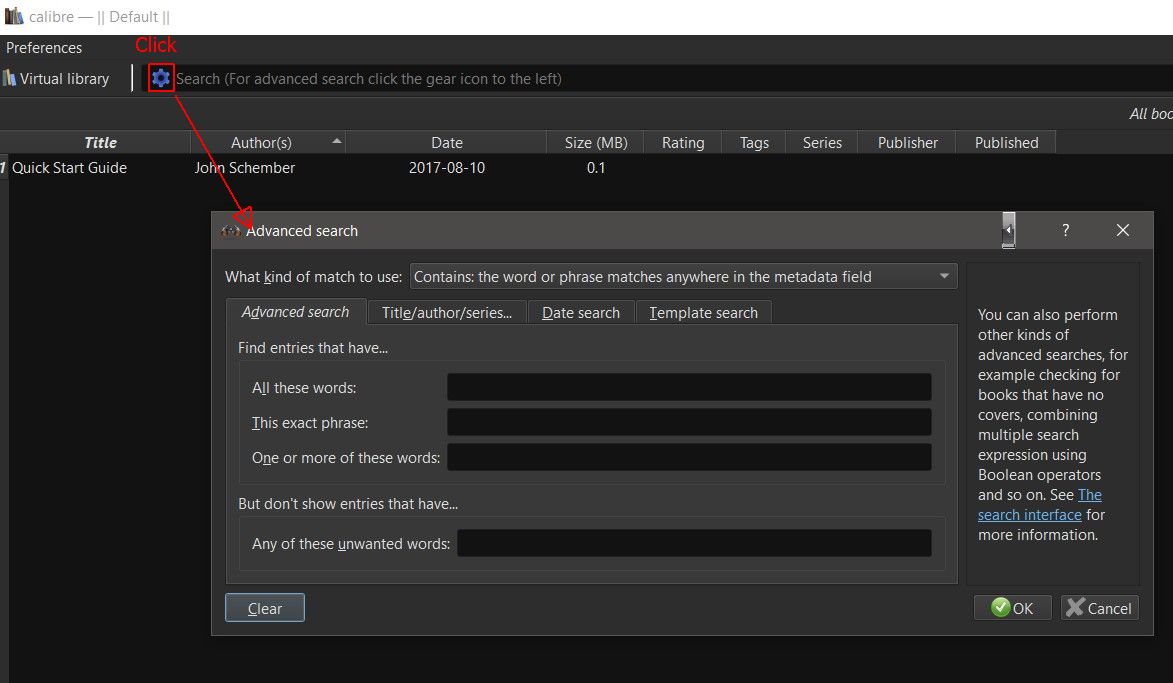The image size is (1173, 683).
Task: Click row number 1 header
Action: [4, 168]
